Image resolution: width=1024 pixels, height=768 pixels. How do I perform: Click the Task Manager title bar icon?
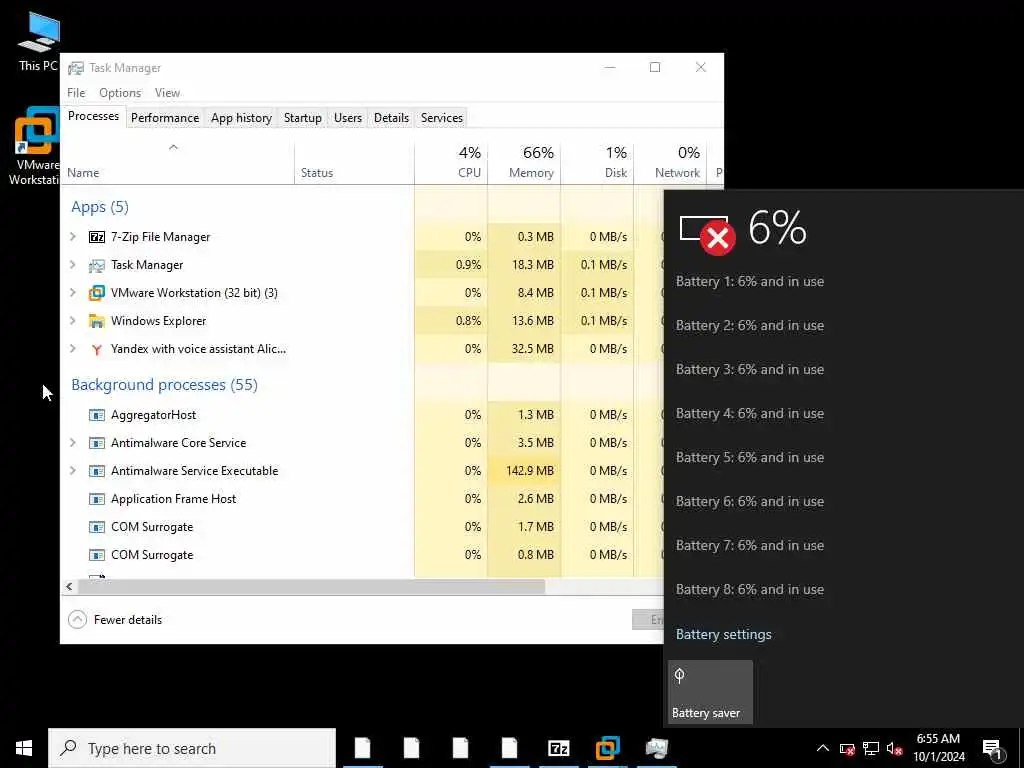click(x=76, y=68)
